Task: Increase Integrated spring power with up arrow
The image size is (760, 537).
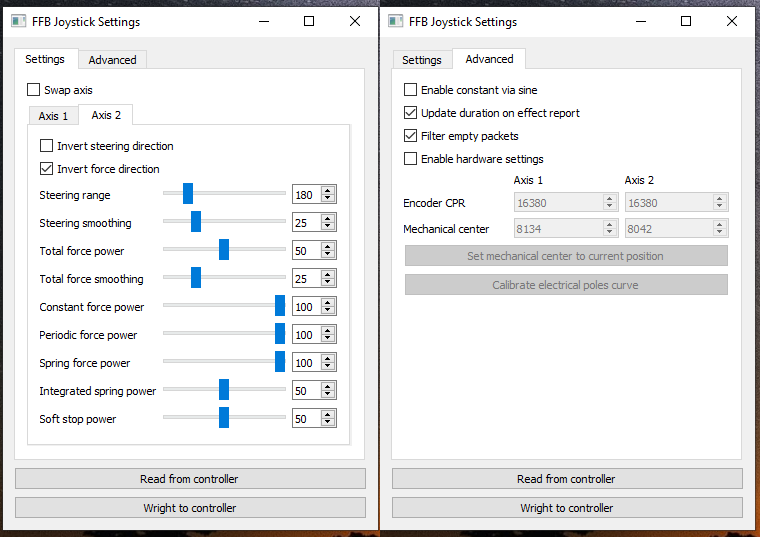Action: pyautogui.click(x=328, y=387)
